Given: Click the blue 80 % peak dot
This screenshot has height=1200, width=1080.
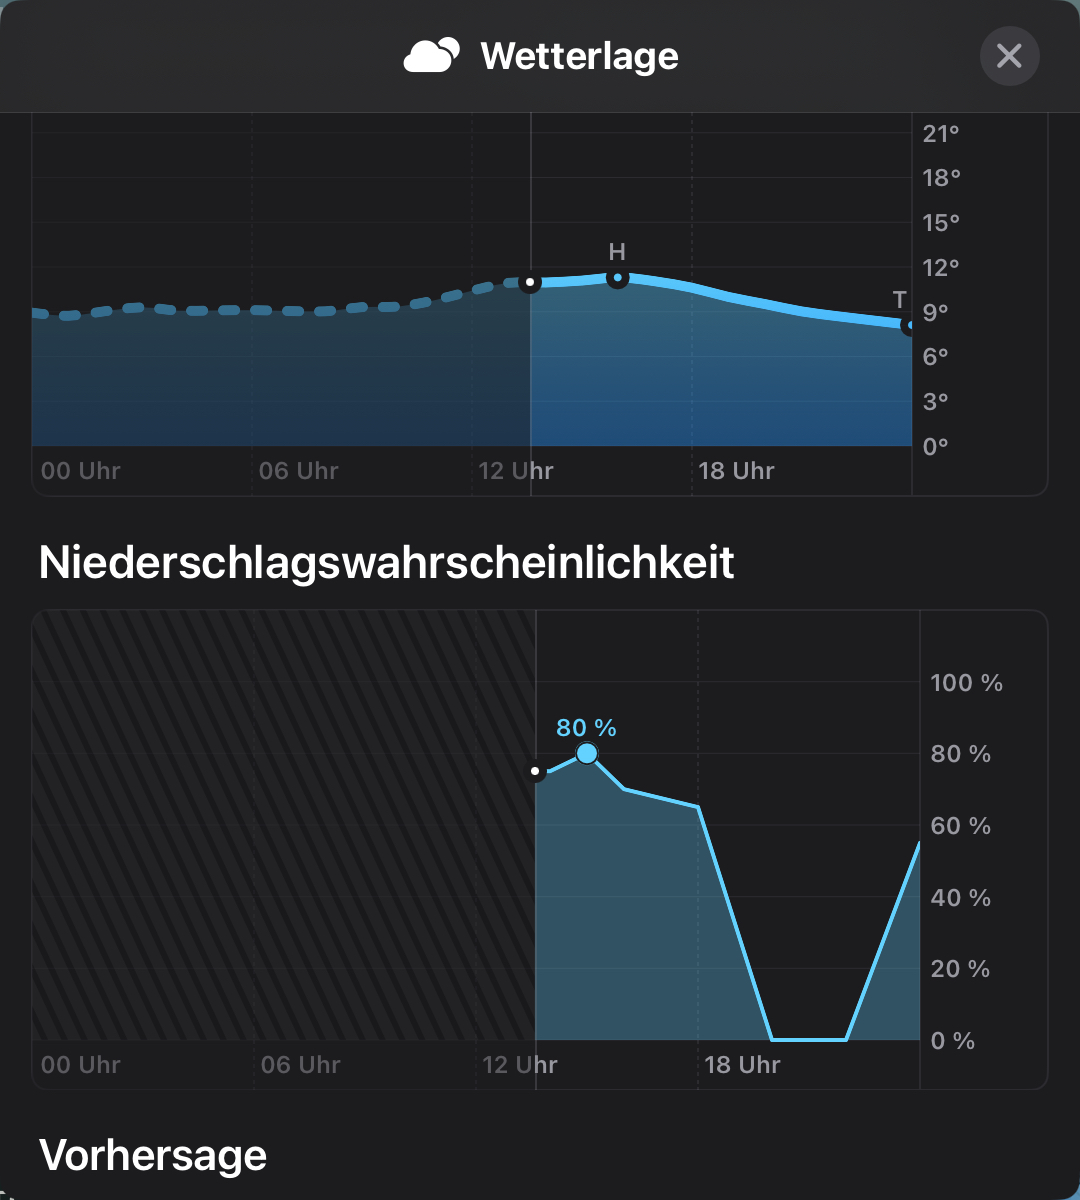Looking at the screenshot, I should pos(587,753).
